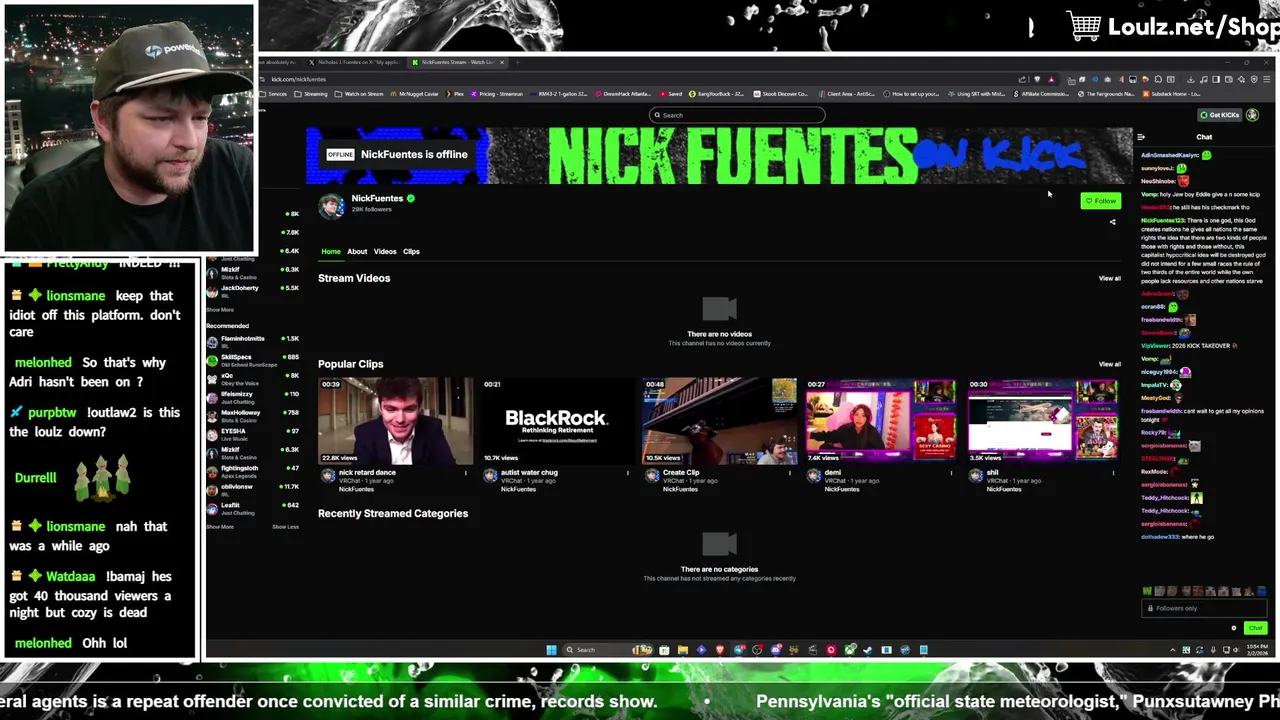Click the Kick search field
This screenshot has width=1280, height=720.
pos(737,115)
